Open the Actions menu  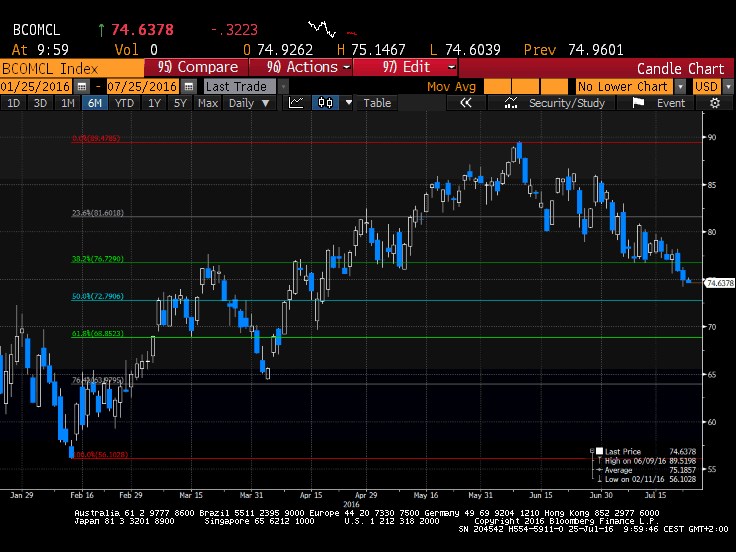tap(305, 68)
